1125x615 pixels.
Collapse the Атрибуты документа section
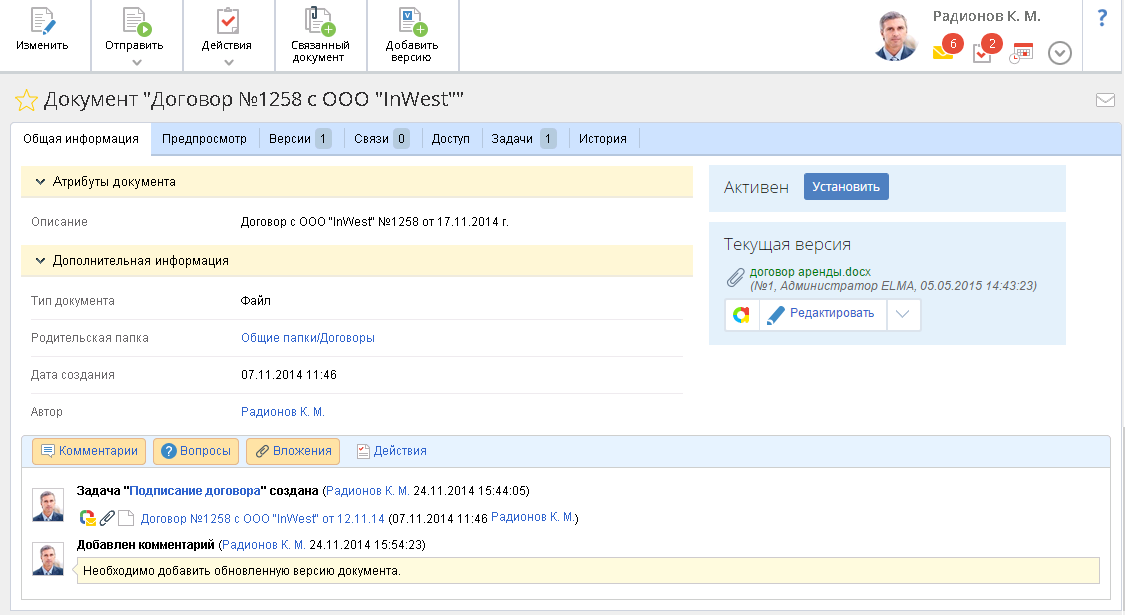point(41,182)
